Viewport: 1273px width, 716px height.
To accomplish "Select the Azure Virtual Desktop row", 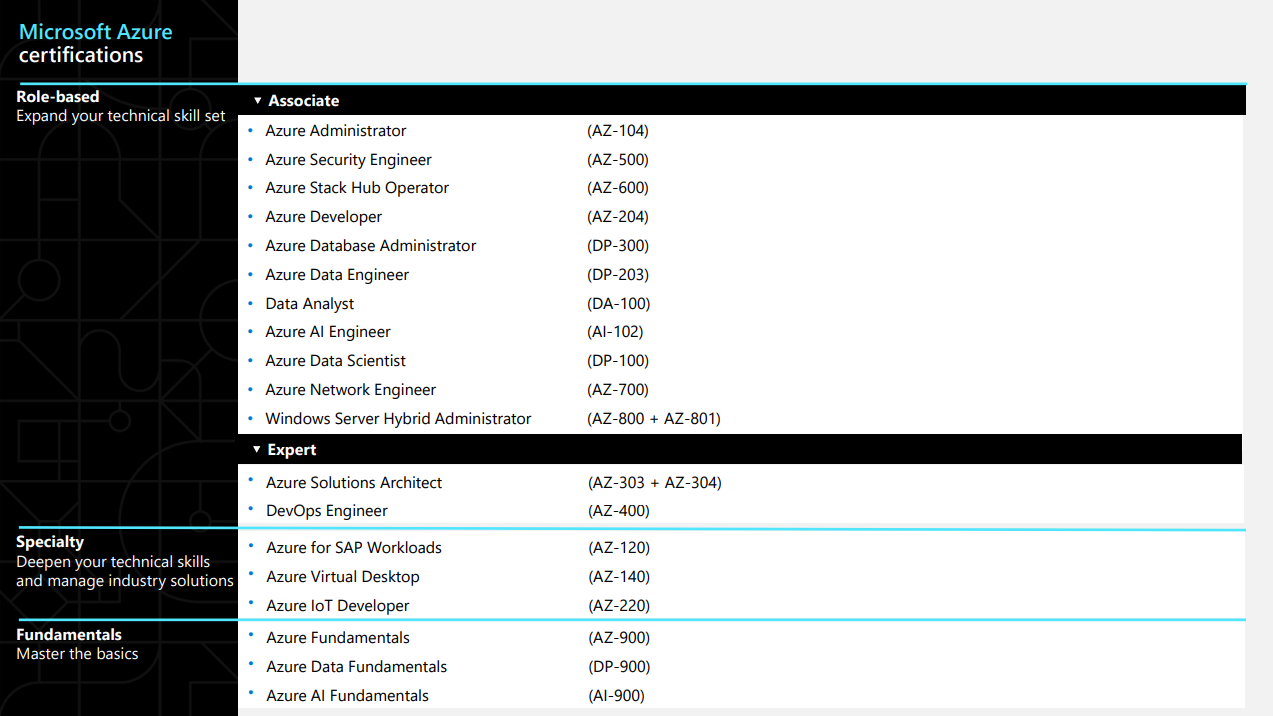I will [343, 577].
